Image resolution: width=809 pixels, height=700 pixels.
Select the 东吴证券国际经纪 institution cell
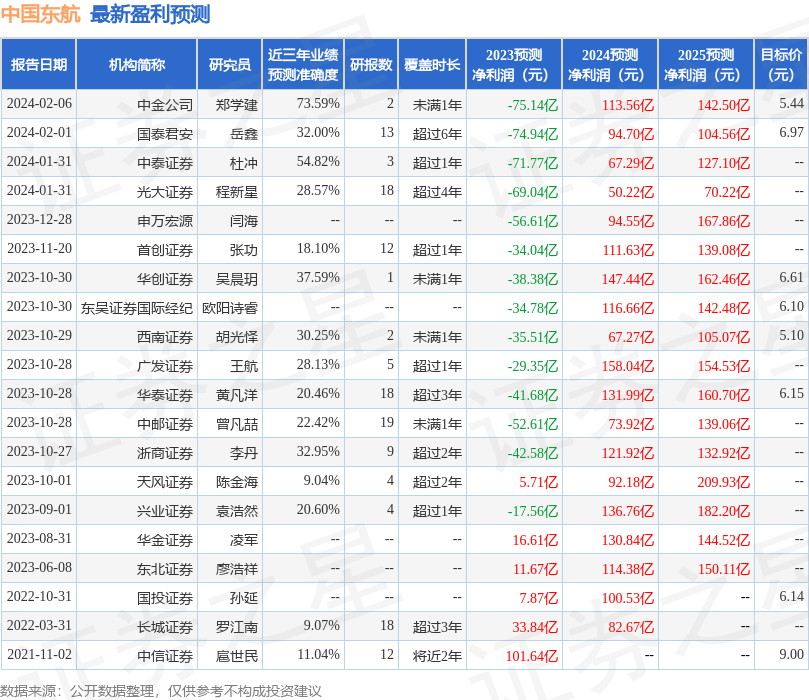pos(137,308)
